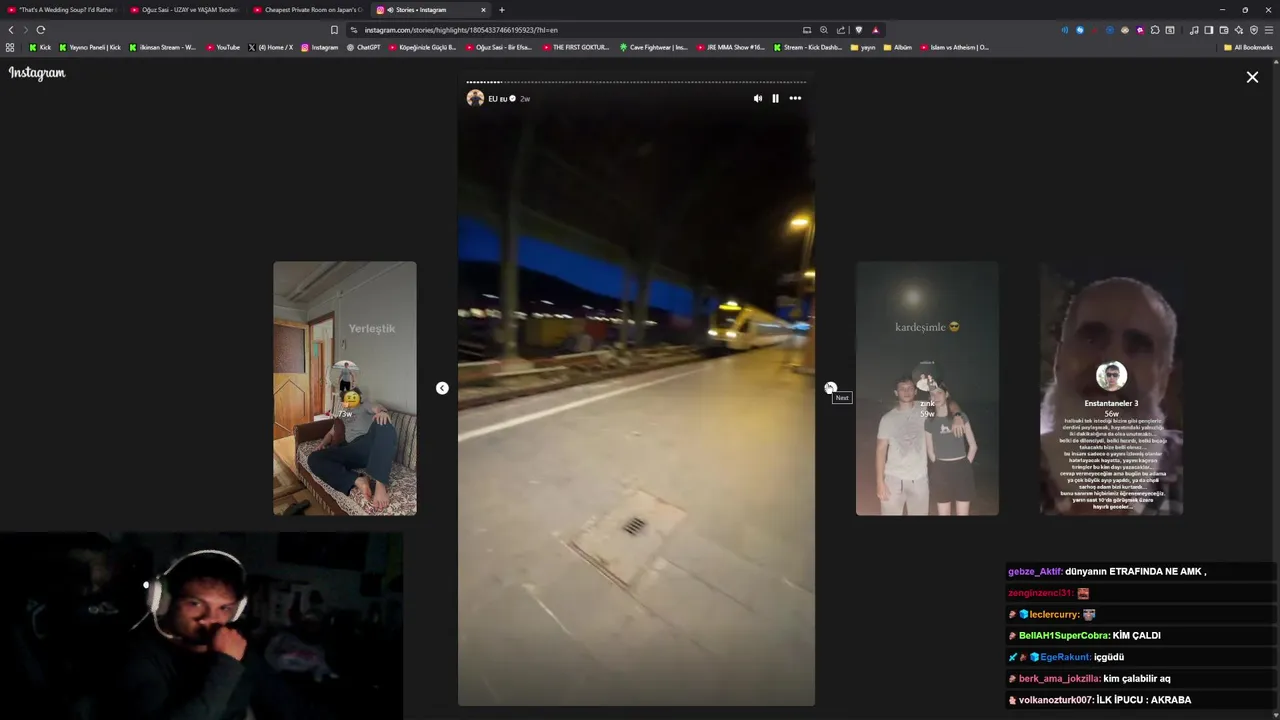Open the 'Yayıncı Paneli | Kick' bookmark
1280x720 pixels.
pyautogui.click(x=90, y=47)
